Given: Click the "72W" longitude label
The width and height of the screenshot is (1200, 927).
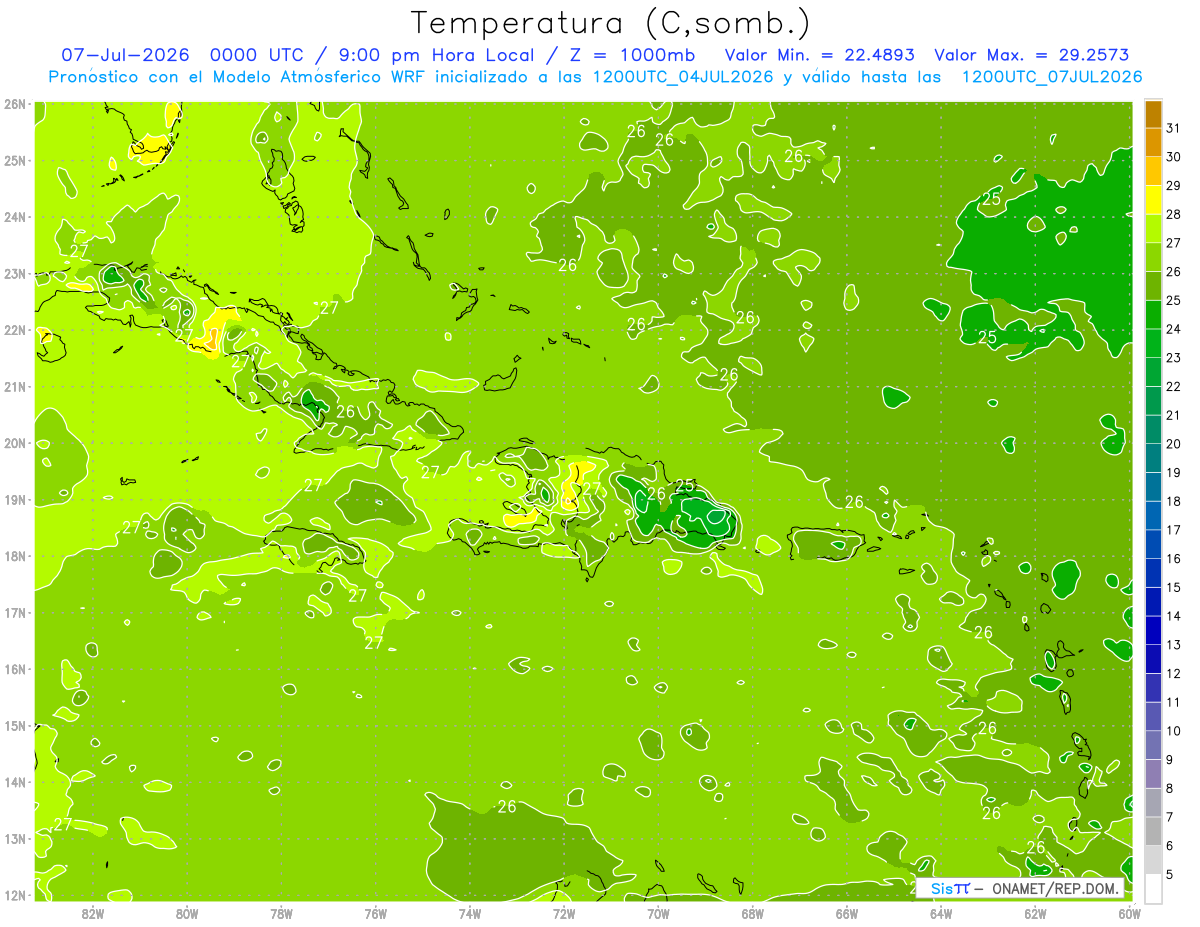Looking at the screenshot, I should click(x=564, y=913).
